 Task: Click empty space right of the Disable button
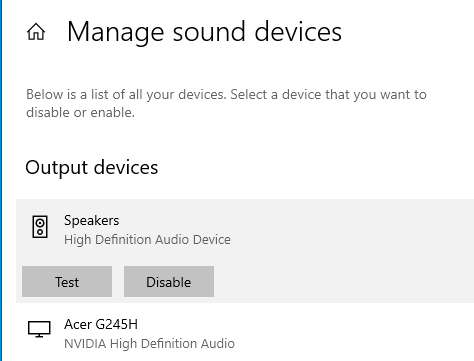tap(343, 281)
